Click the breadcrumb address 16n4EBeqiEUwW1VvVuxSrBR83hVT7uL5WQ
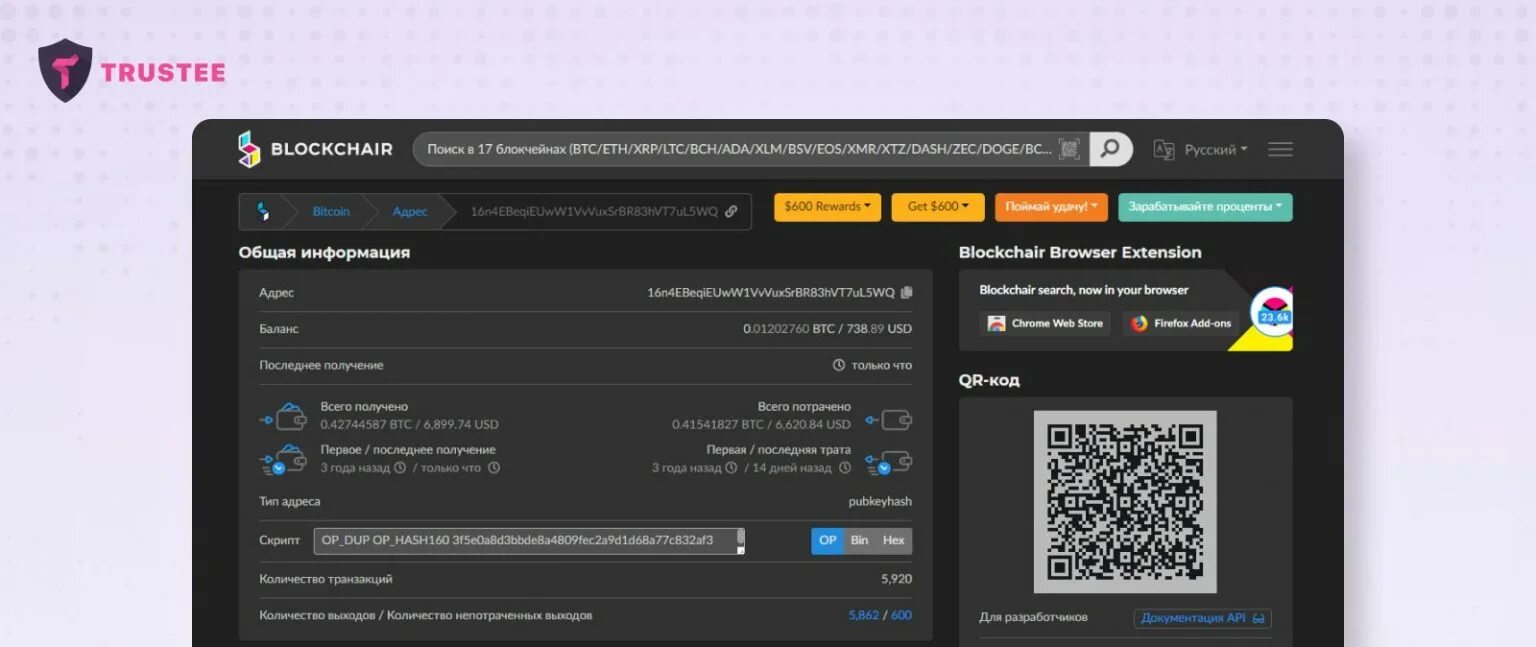This screenshot has width=1536, height=647. click(594, 211)
